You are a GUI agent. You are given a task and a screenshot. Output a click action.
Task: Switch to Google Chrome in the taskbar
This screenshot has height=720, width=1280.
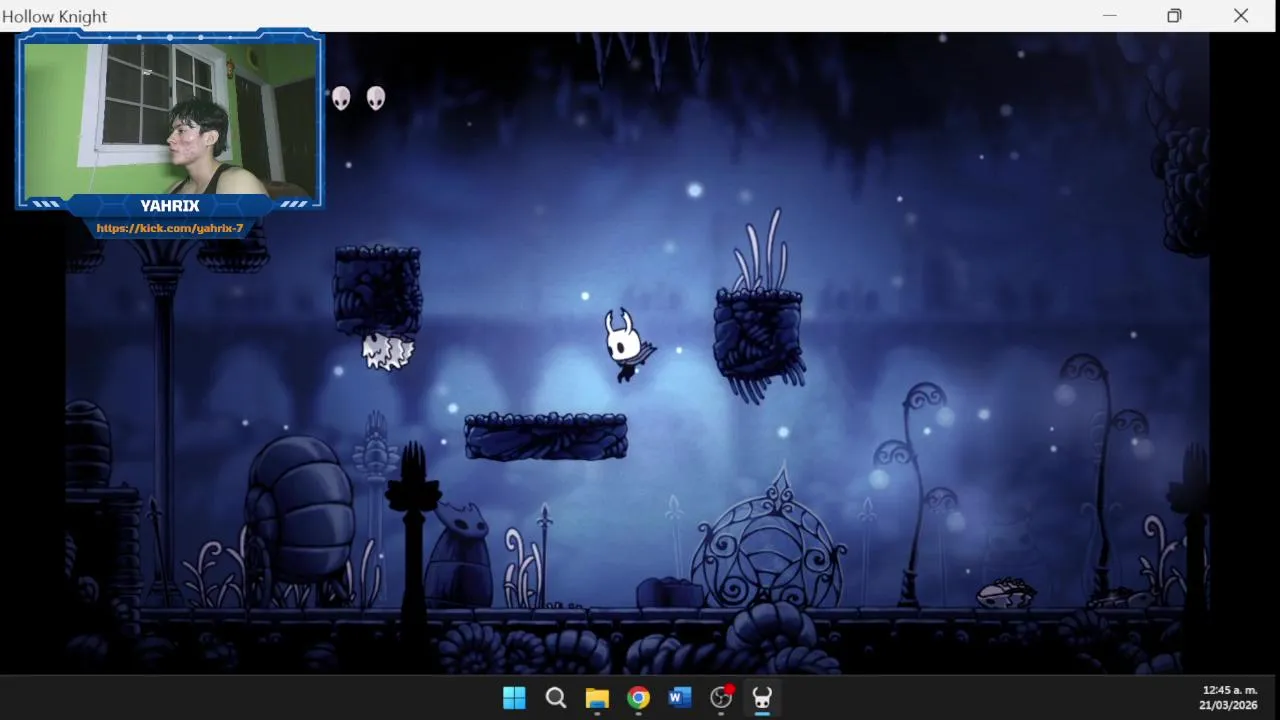point(638,698)
